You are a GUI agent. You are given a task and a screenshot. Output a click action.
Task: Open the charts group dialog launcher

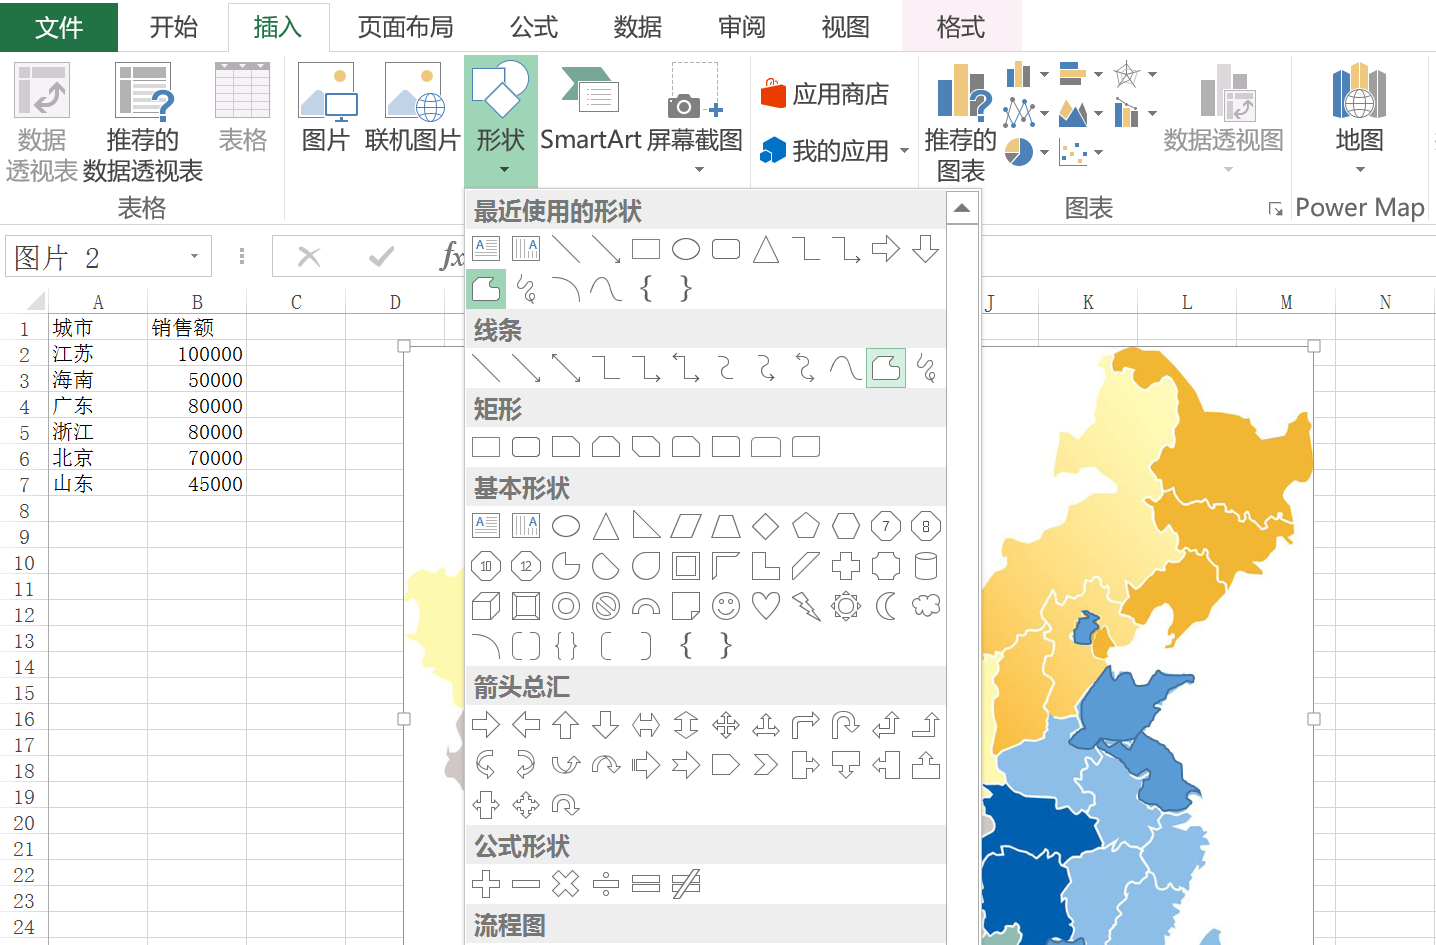point(1275,208)
